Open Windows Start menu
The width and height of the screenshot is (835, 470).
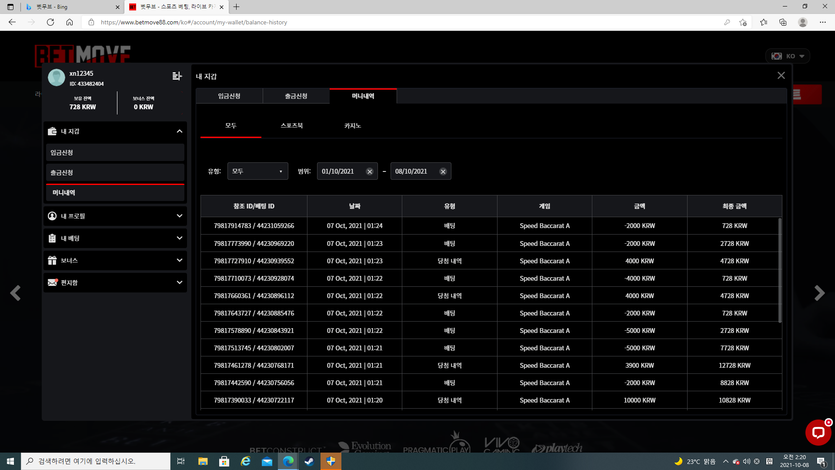pos(10,461)
